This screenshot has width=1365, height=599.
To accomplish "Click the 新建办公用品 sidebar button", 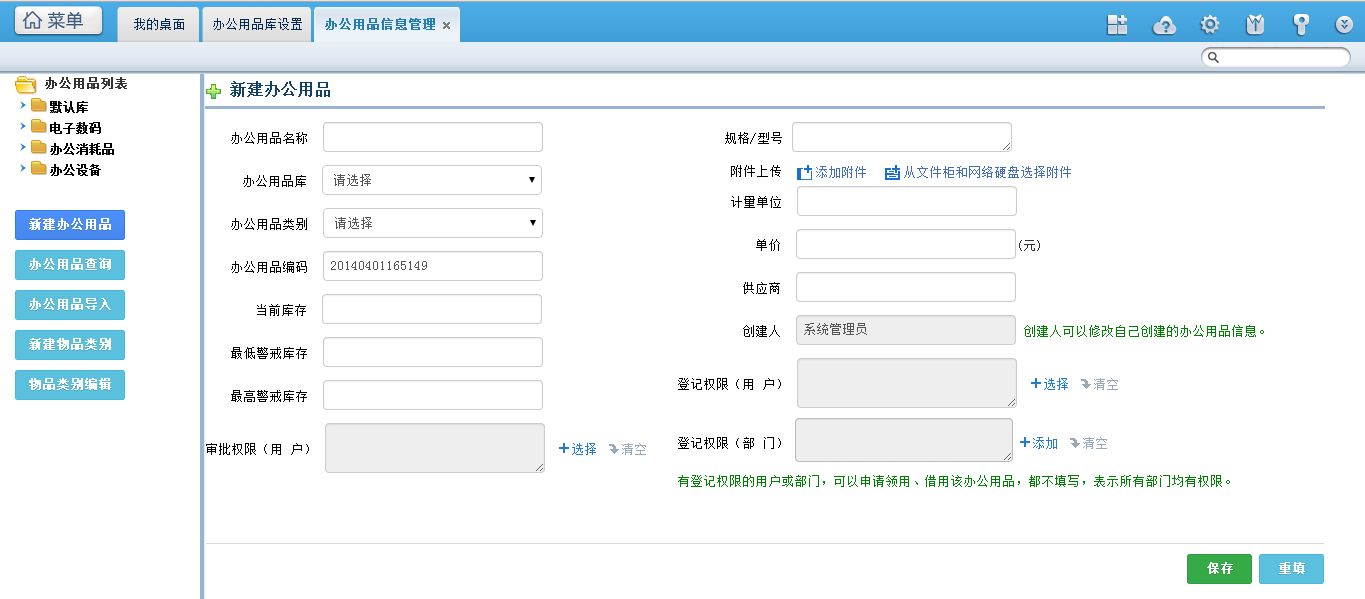I will (70, 225).
